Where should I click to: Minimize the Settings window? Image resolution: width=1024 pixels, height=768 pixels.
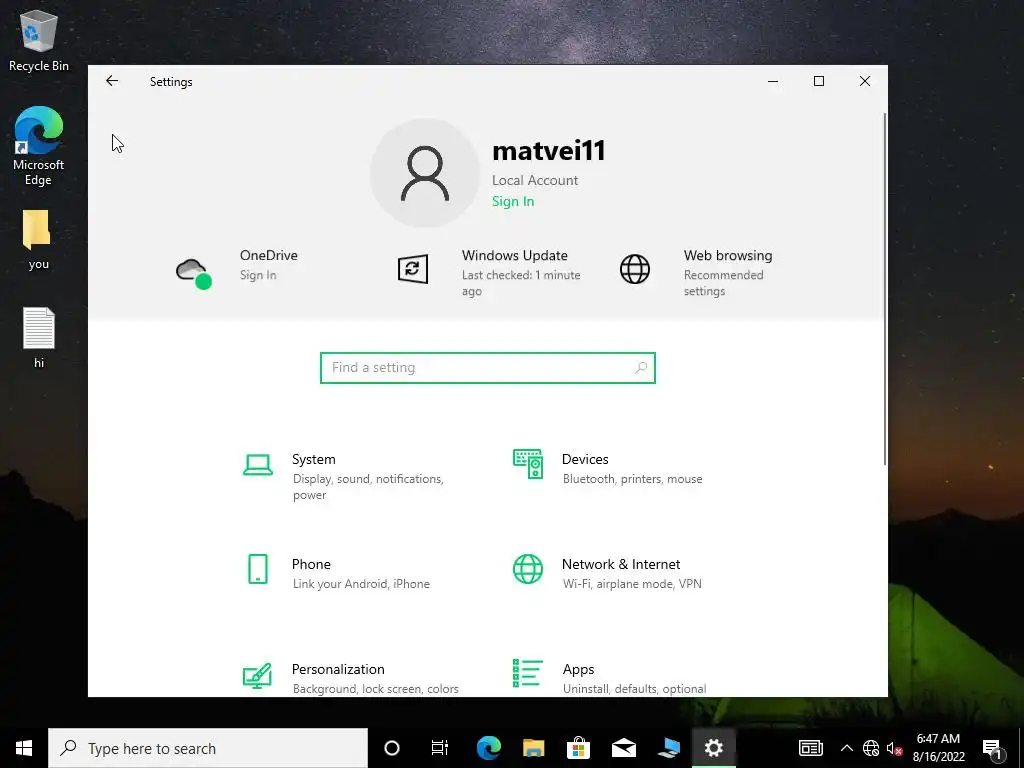pyautogui.click(x=773, y=81)
